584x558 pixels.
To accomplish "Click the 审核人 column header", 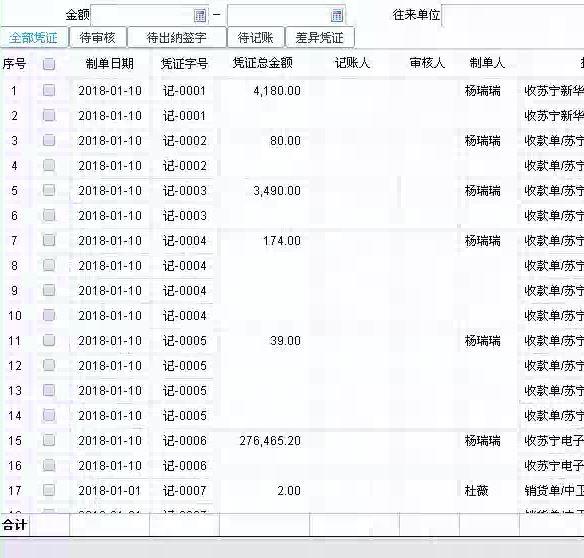I will [427, 63].
